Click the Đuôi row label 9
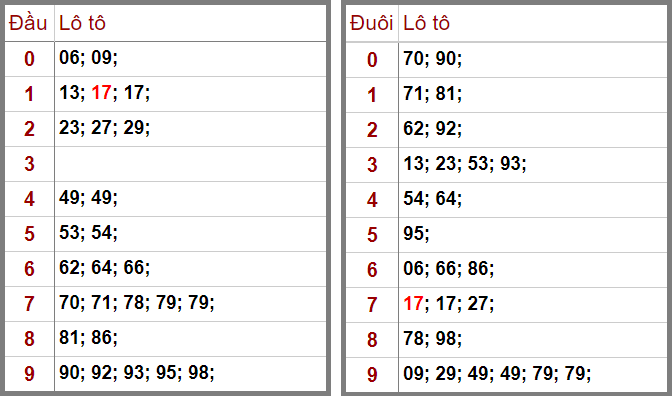672x396 pixels. [372, 374]
